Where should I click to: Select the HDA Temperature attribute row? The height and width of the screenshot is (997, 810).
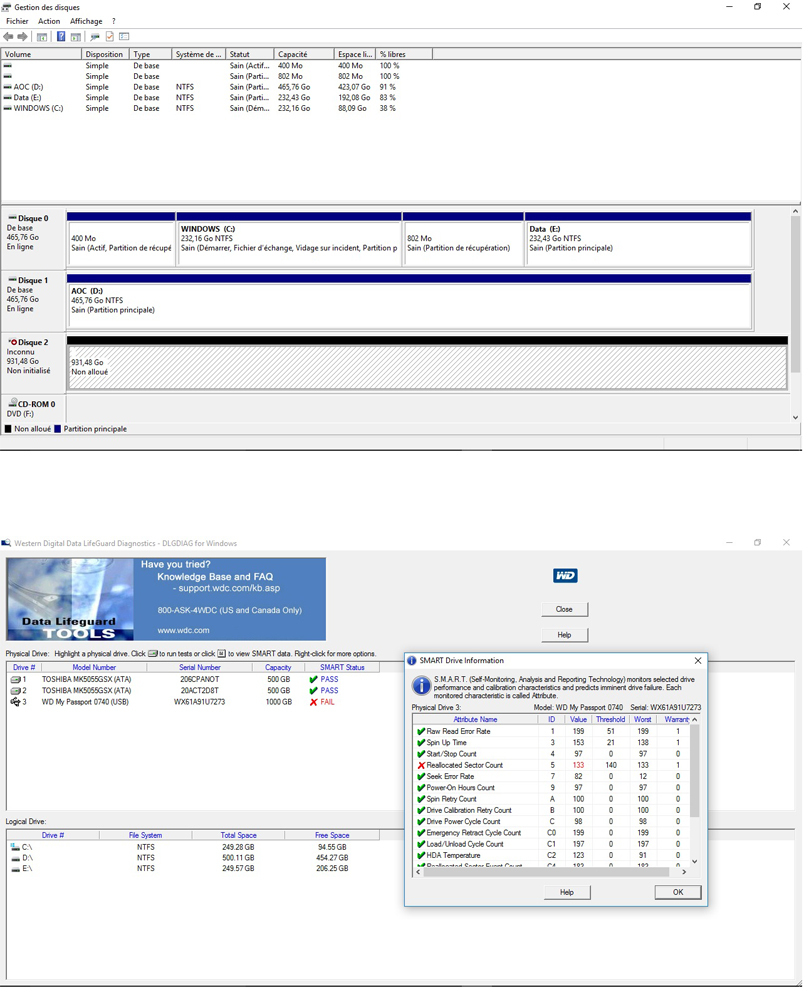point(551,856)
